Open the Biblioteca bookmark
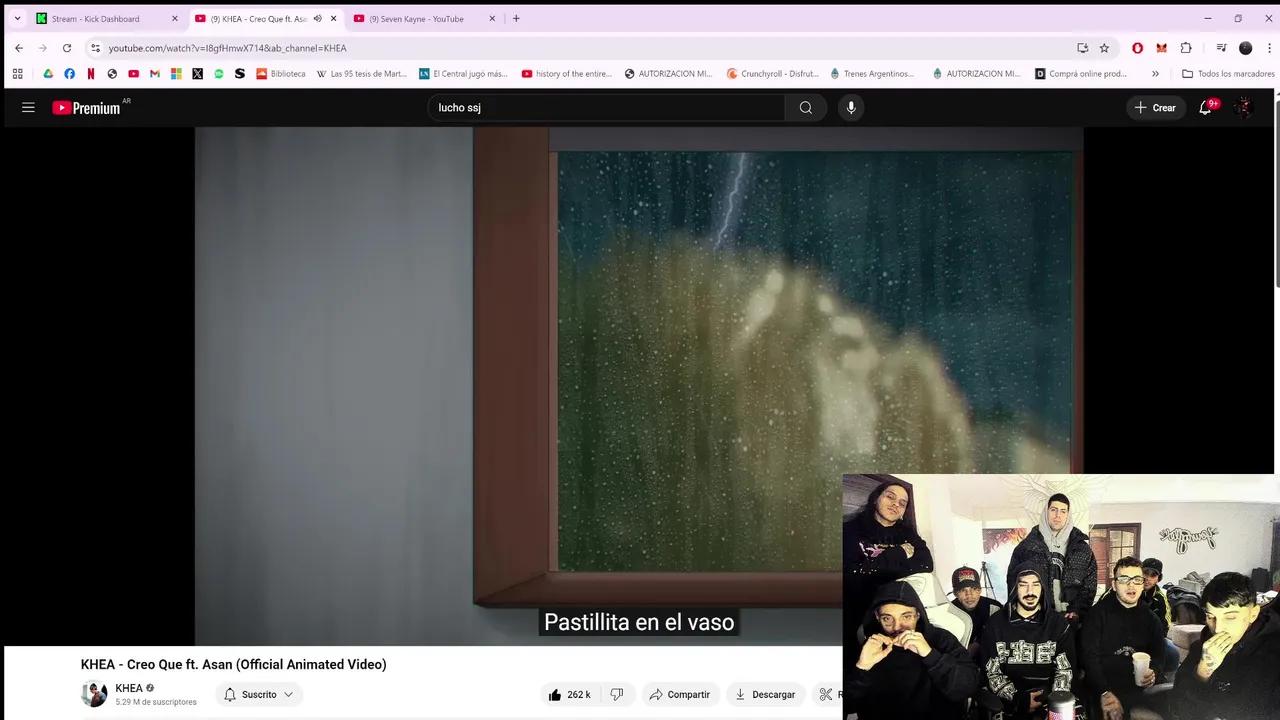 [281, 74]
